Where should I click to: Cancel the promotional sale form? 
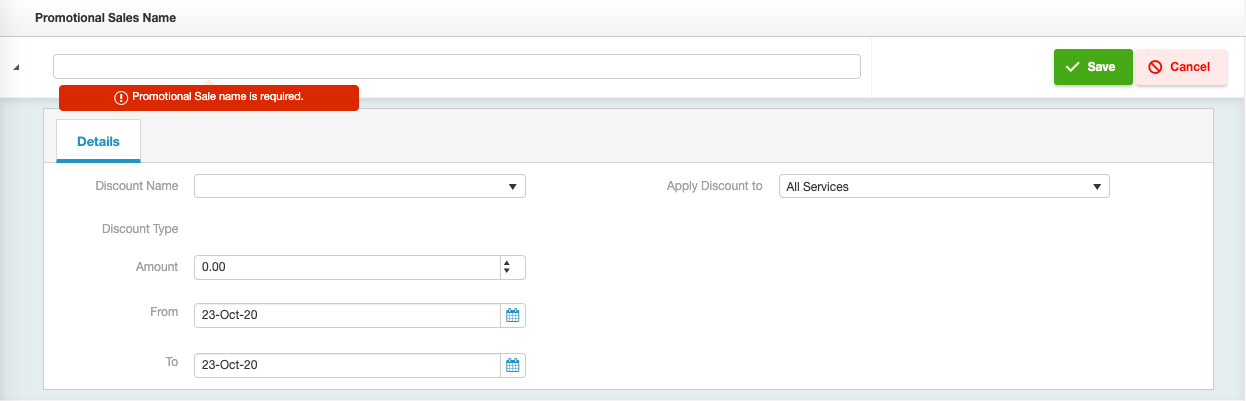pyautogui.click(x=1180, y=67)
